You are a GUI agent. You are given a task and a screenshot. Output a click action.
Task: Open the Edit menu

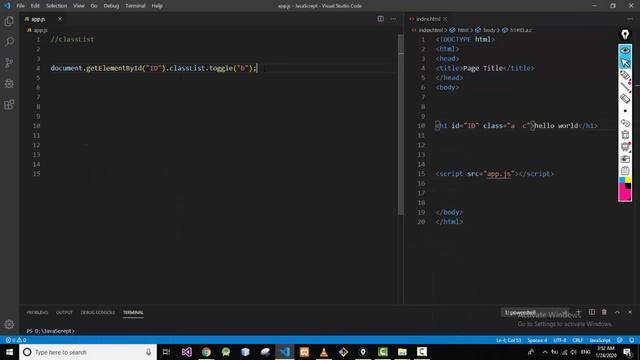point(35,6)
